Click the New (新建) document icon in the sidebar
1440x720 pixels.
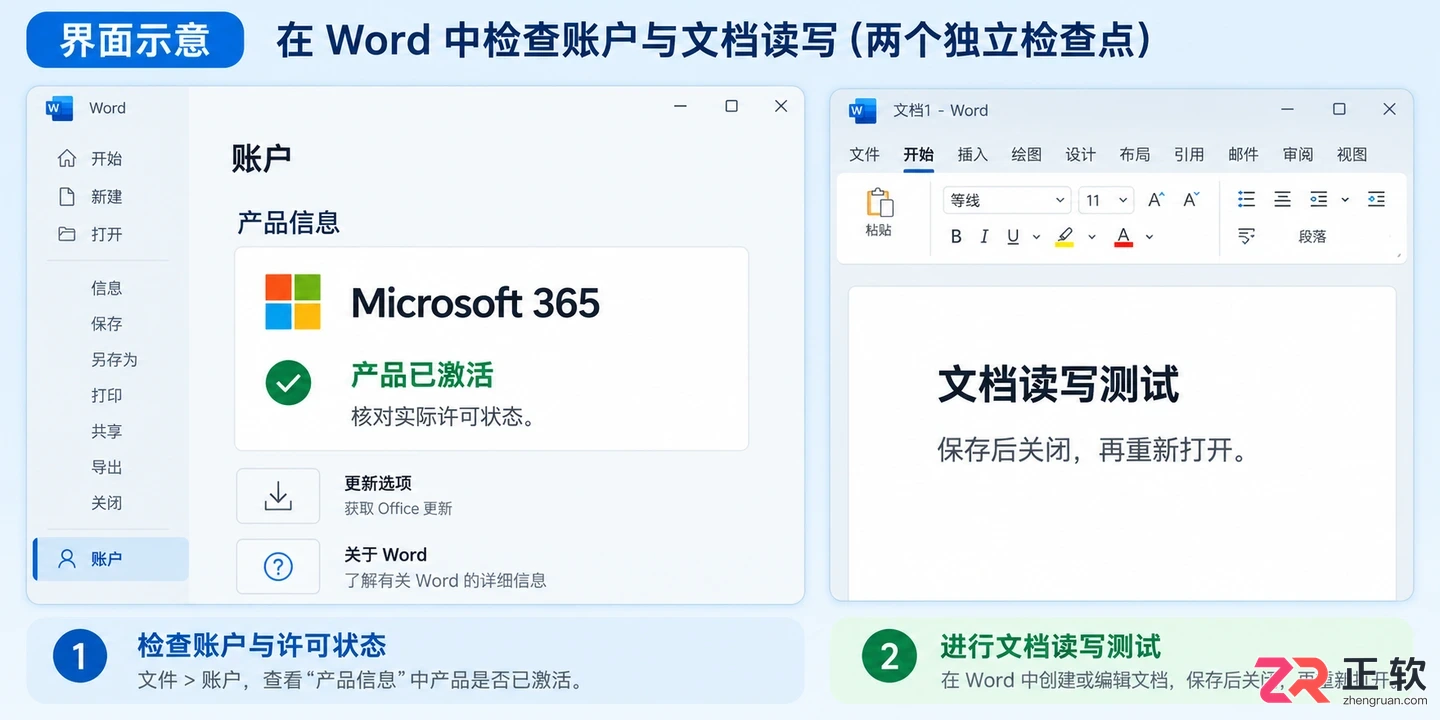tap(67, 196)
